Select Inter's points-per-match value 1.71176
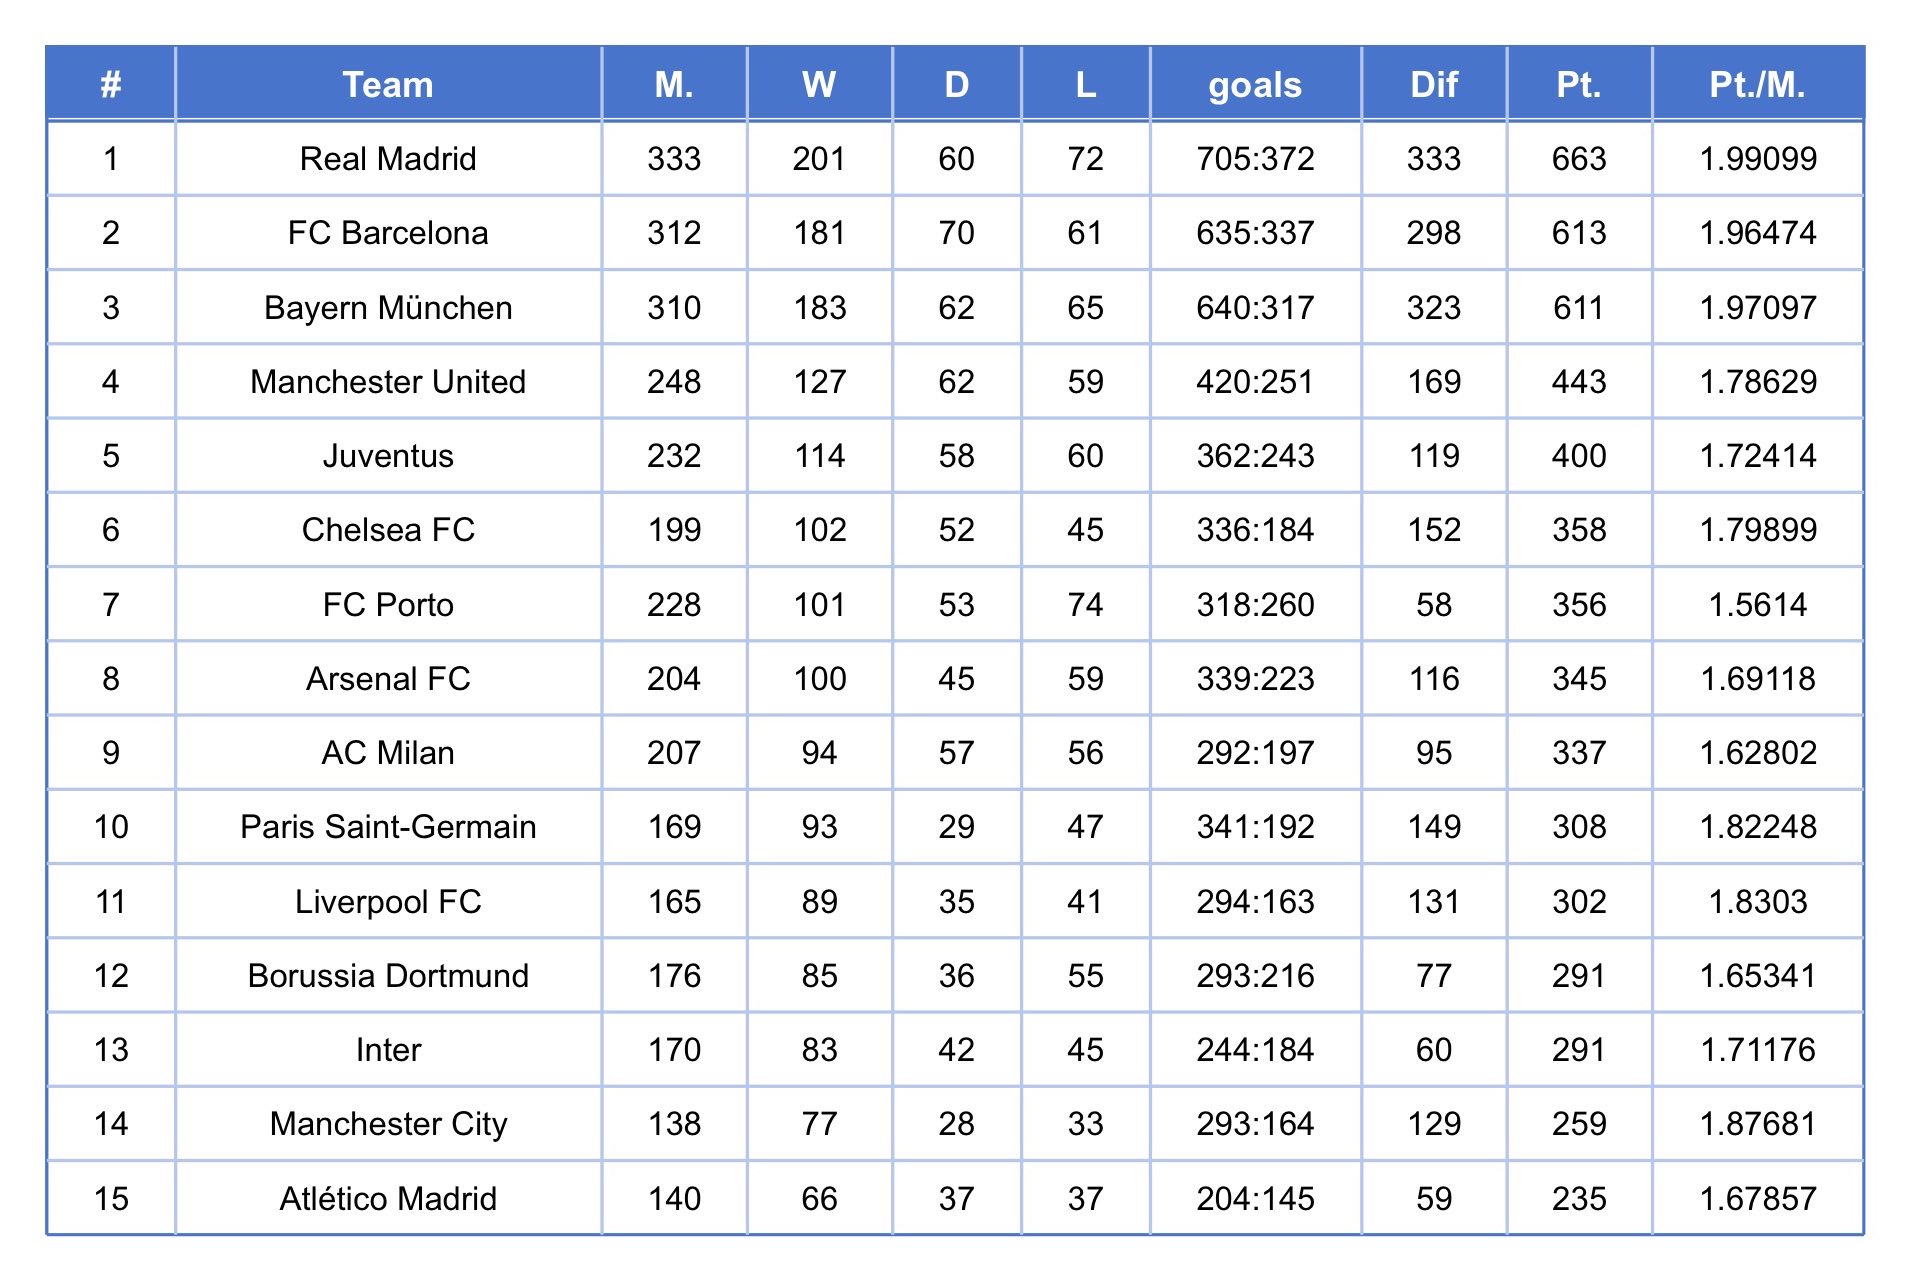The width and height of the screenshot is (1914, 1263). tap(1757, 1050)
